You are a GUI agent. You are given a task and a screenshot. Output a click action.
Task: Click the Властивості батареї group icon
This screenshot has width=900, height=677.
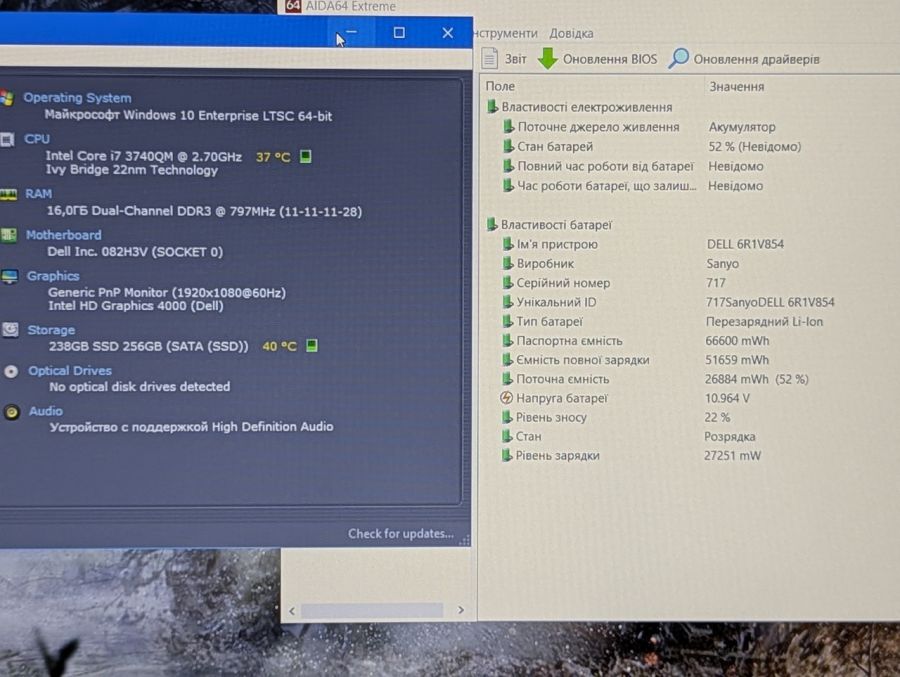click(x=492, y=225)
